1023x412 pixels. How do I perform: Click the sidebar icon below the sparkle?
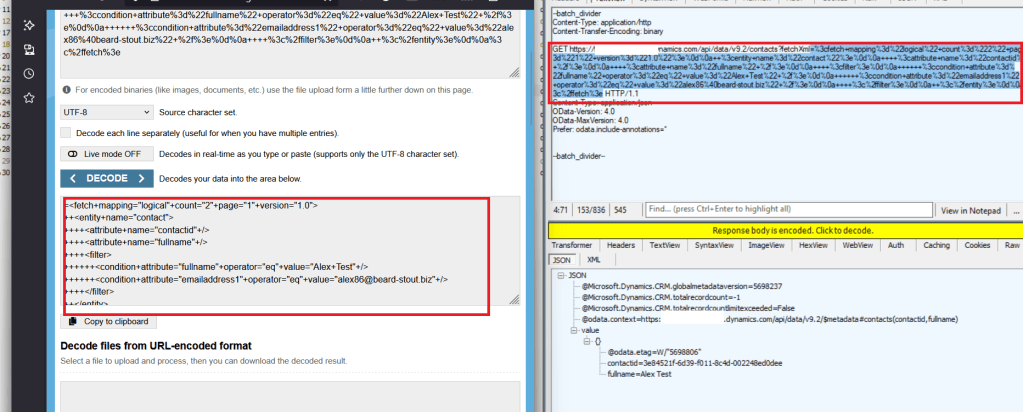[x=29, y=50]
